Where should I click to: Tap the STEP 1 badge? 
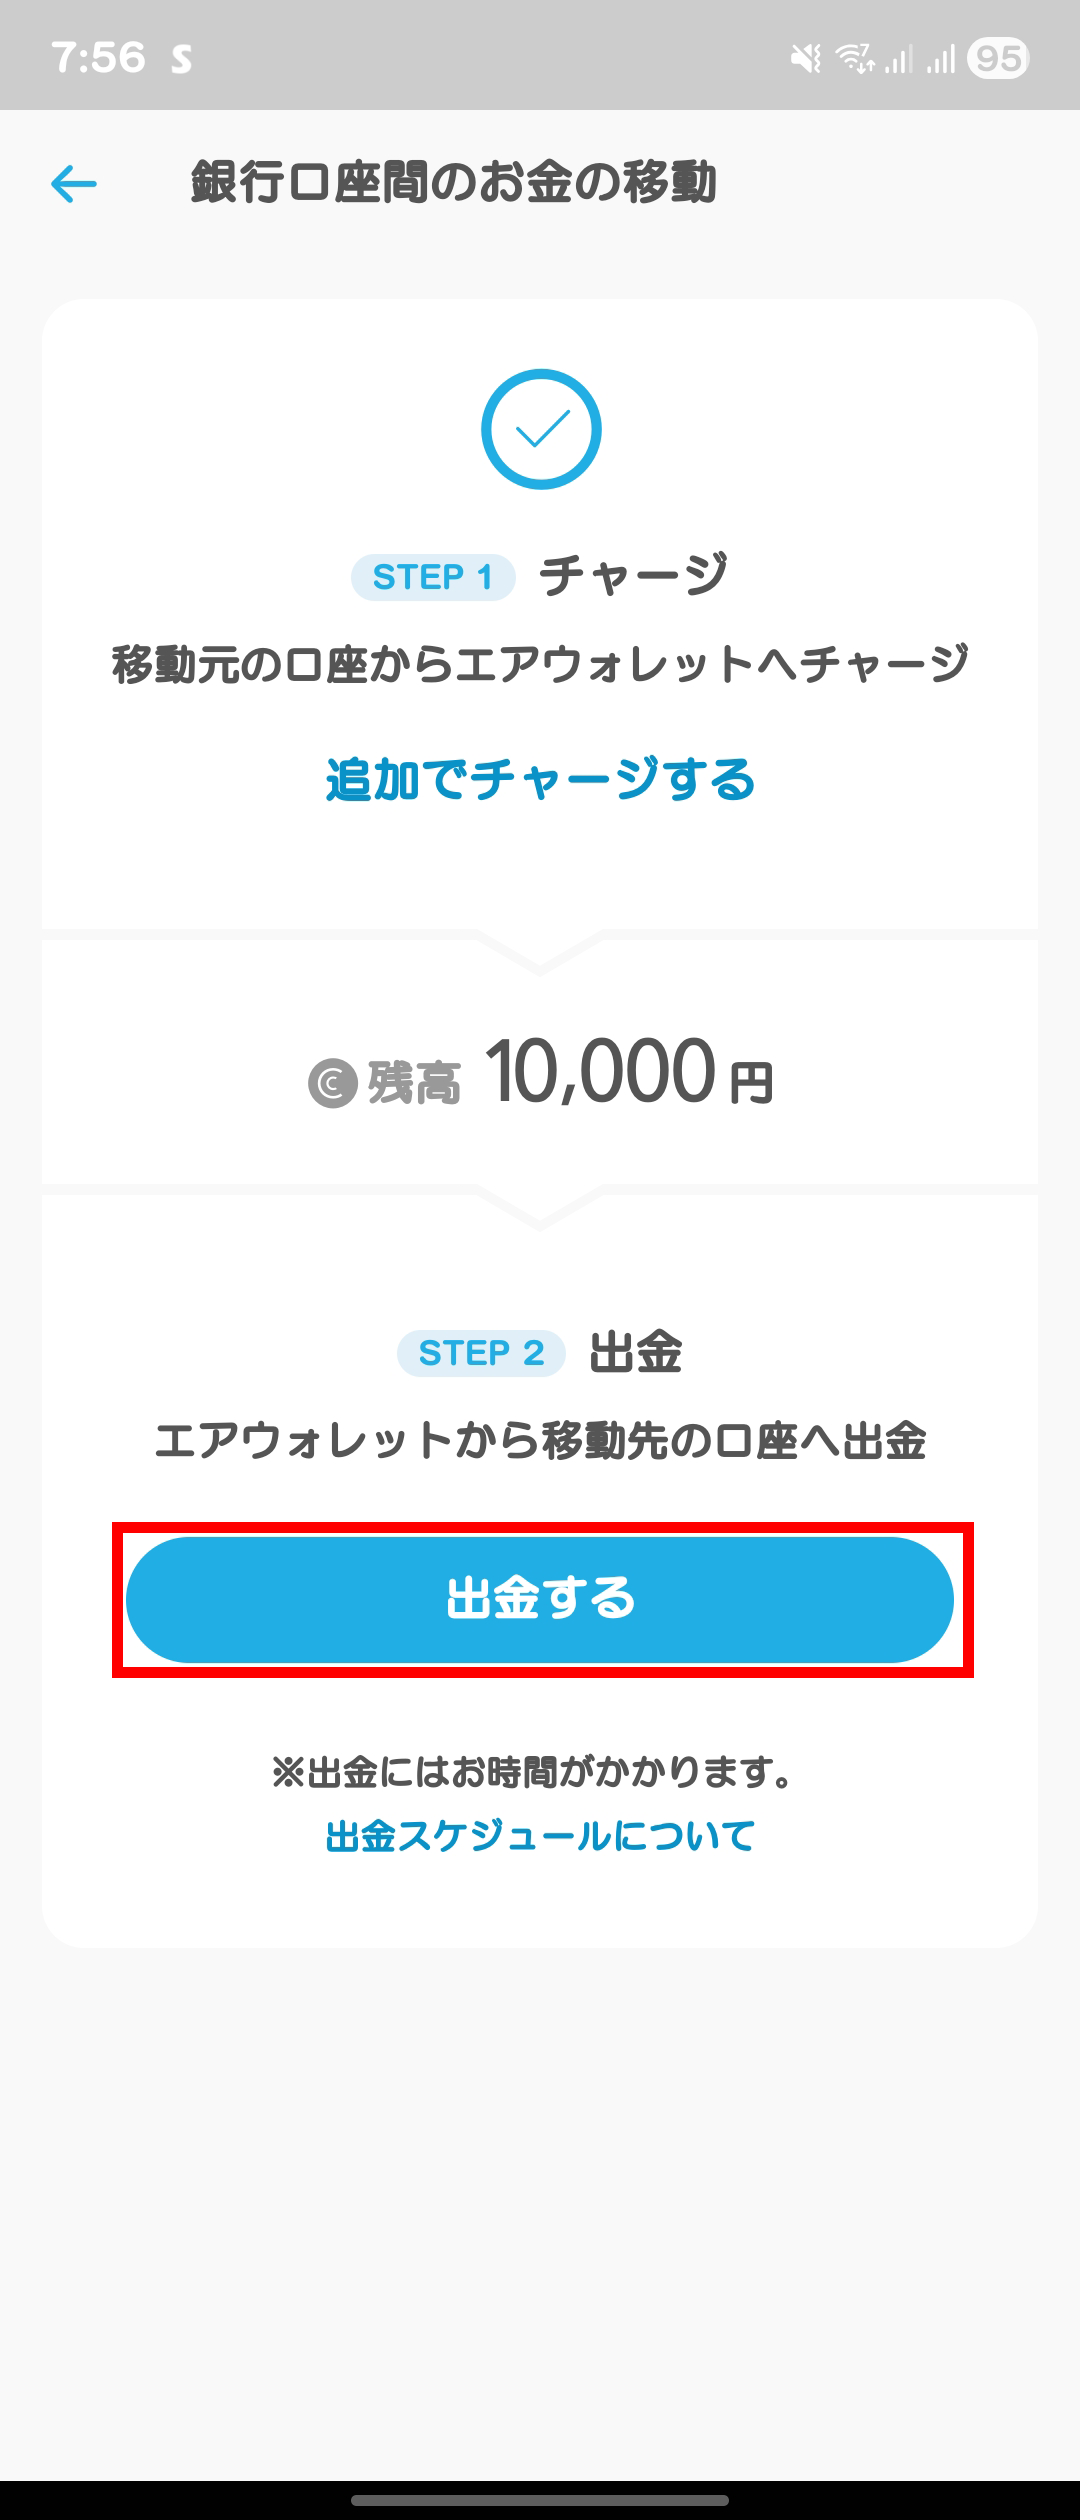(x=433, y=577)
